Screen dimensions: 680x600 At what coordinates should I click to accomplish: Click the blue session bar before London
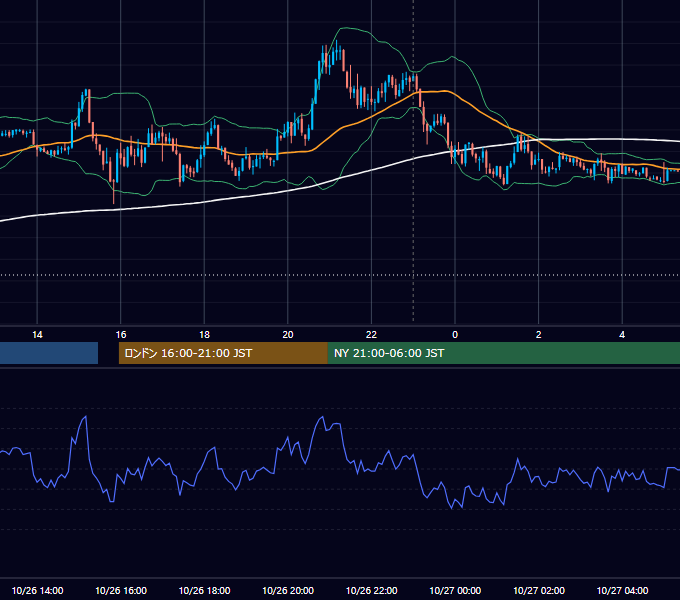[49, 353]
